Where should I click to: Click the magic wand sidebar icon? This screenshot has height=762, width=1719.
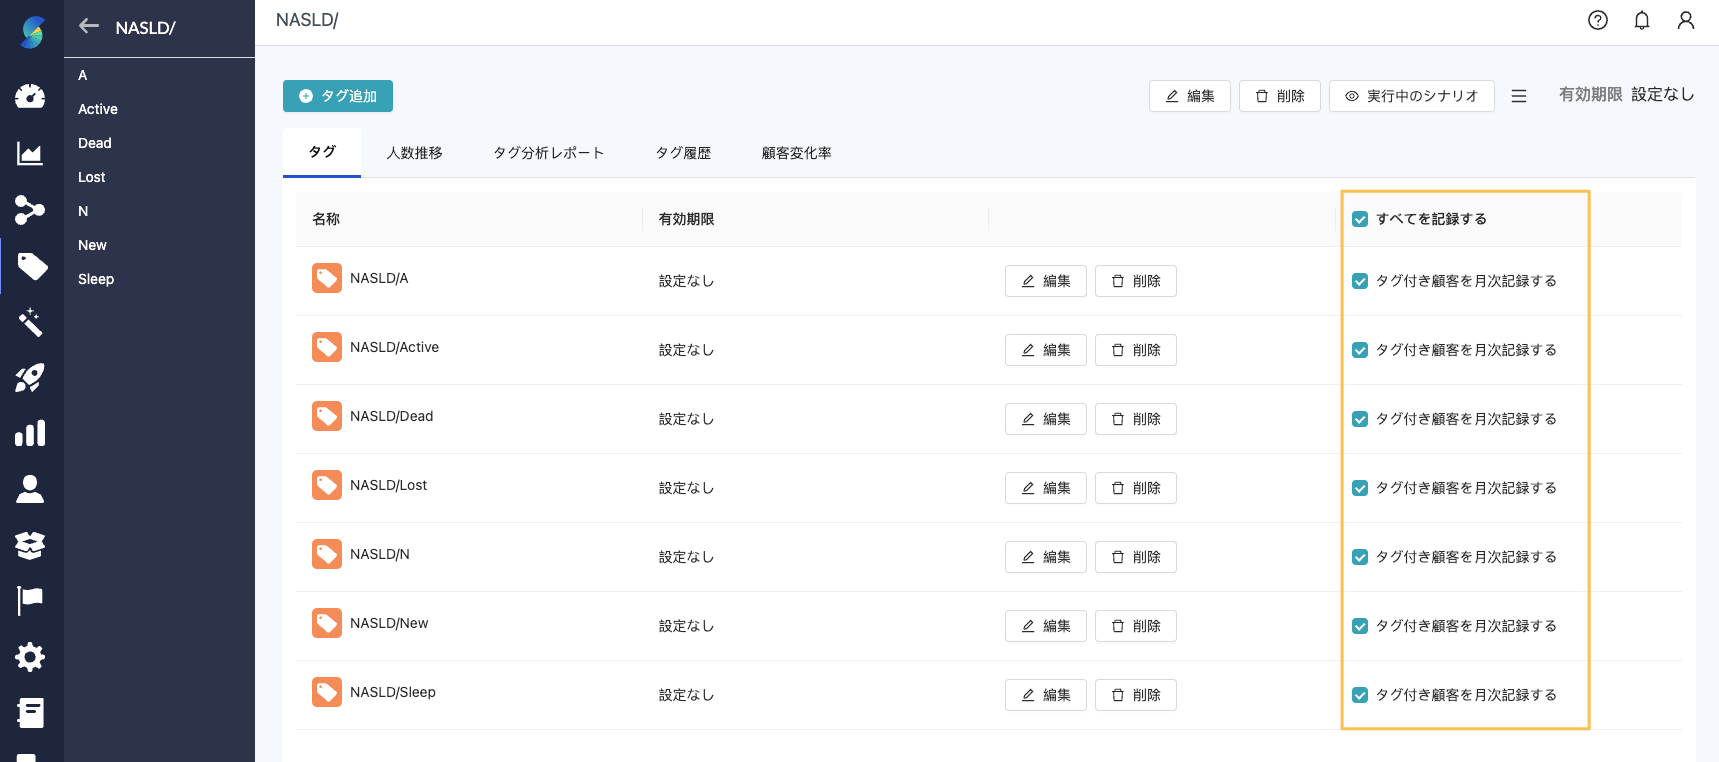[30, 322]
